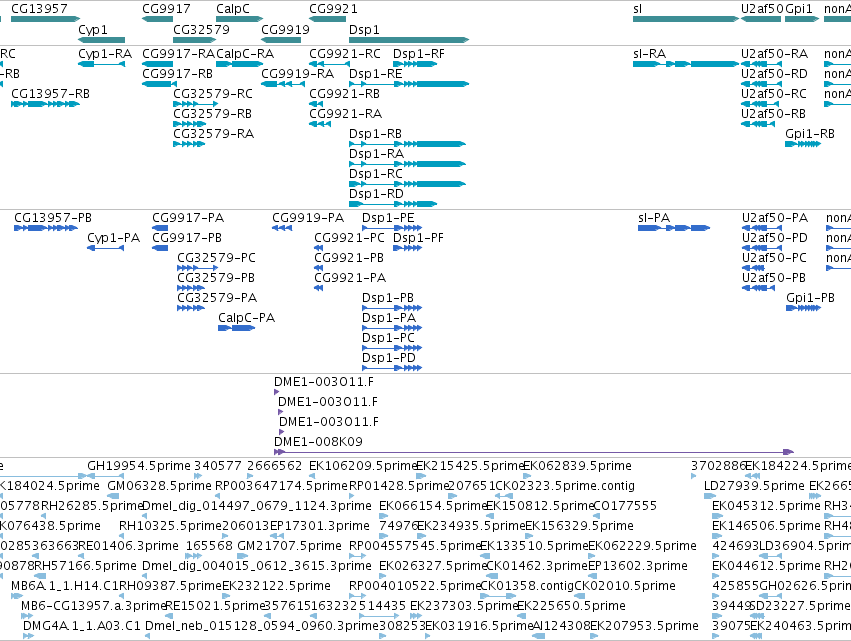Viewport: 851px width, 641px height.
Task: Select the CG13957 gene label
Action: tap(39, 9)
